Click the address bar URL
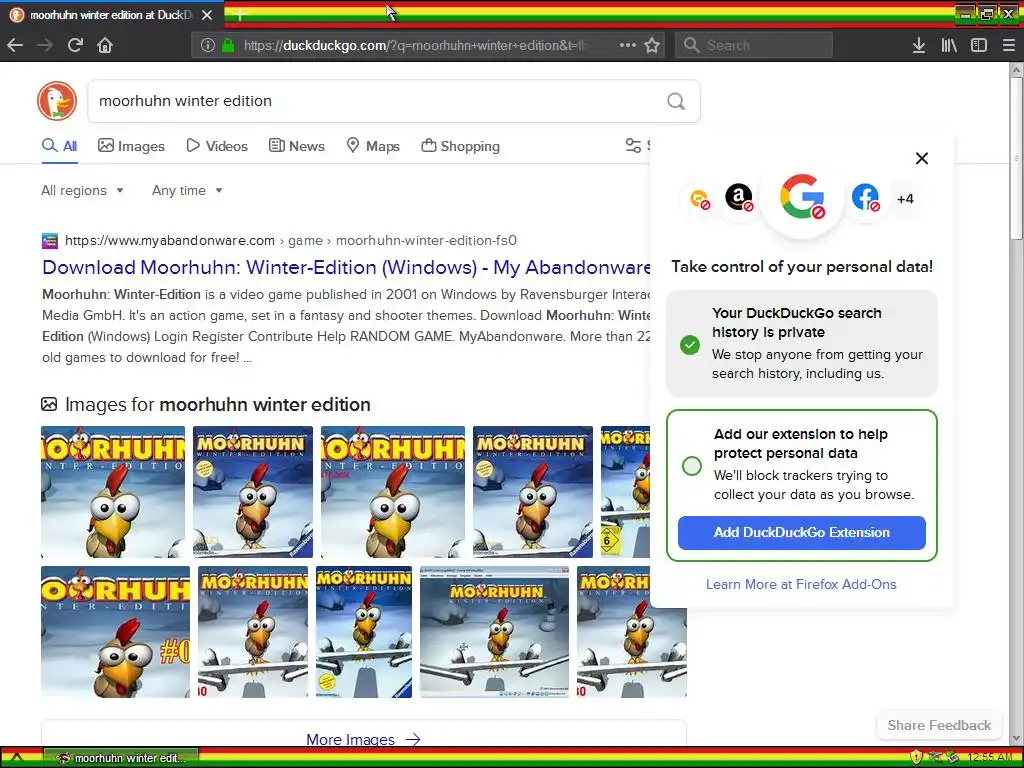 pos(415,45)
